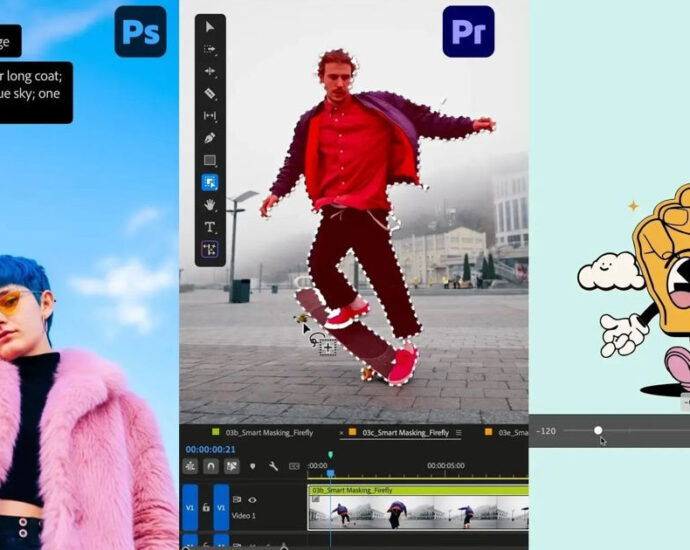Select the Track Select Forward tool
Viewport: 690px width, 550px height.
210,49
